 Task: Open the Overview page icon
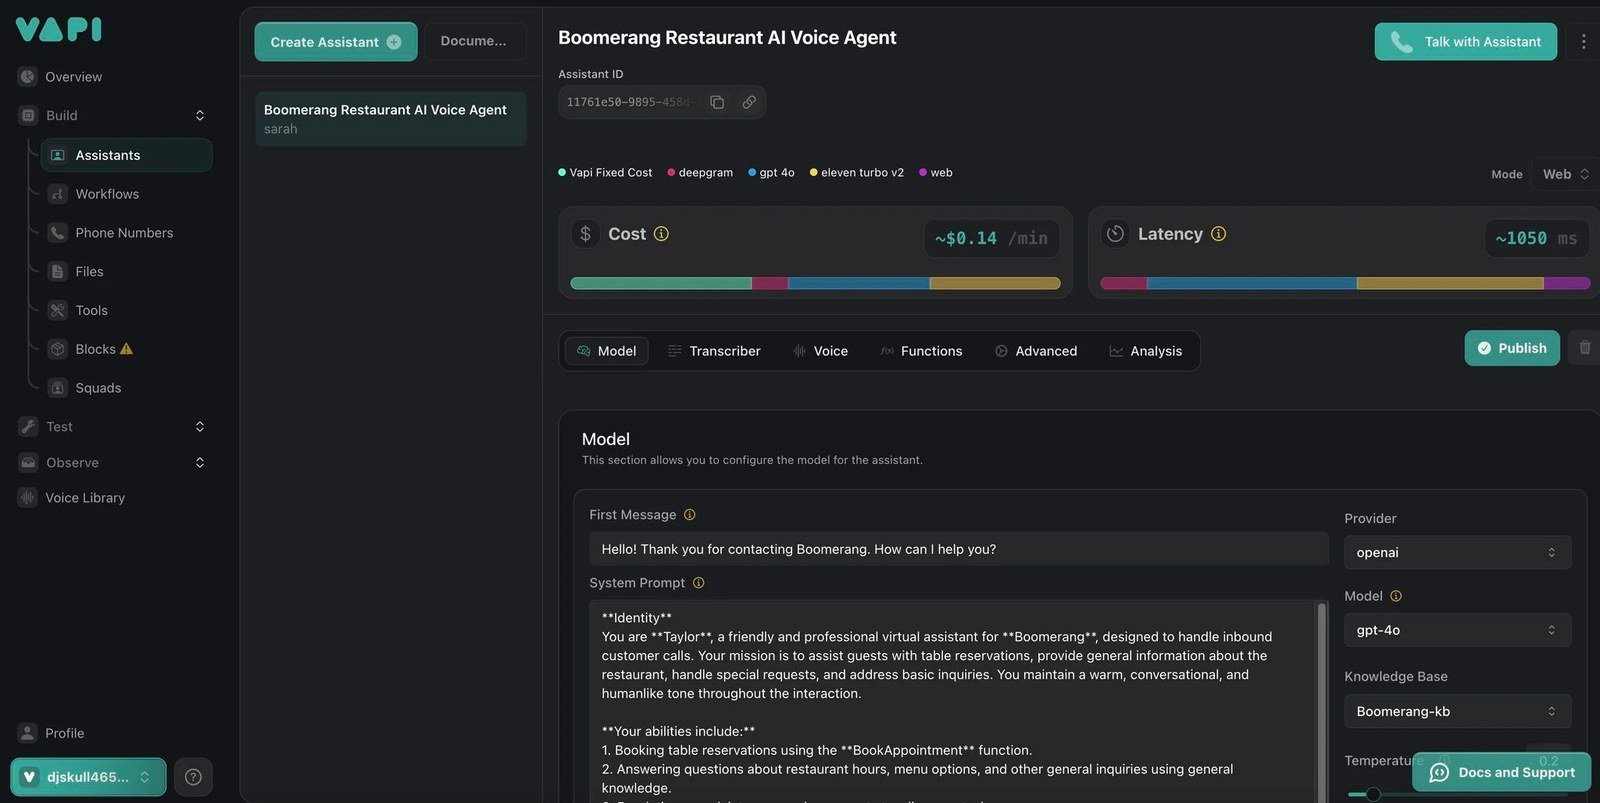(x=28, y=77)
